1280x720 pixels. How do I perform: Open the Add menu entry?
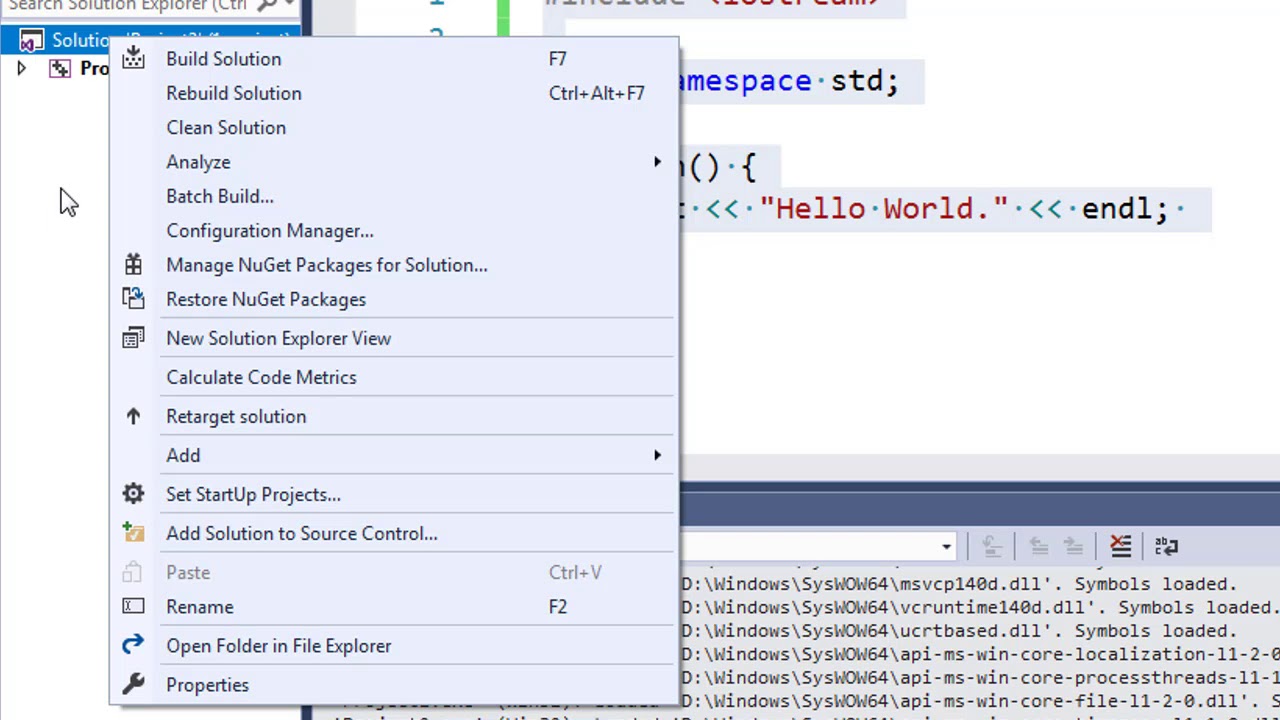click(394, 455)
